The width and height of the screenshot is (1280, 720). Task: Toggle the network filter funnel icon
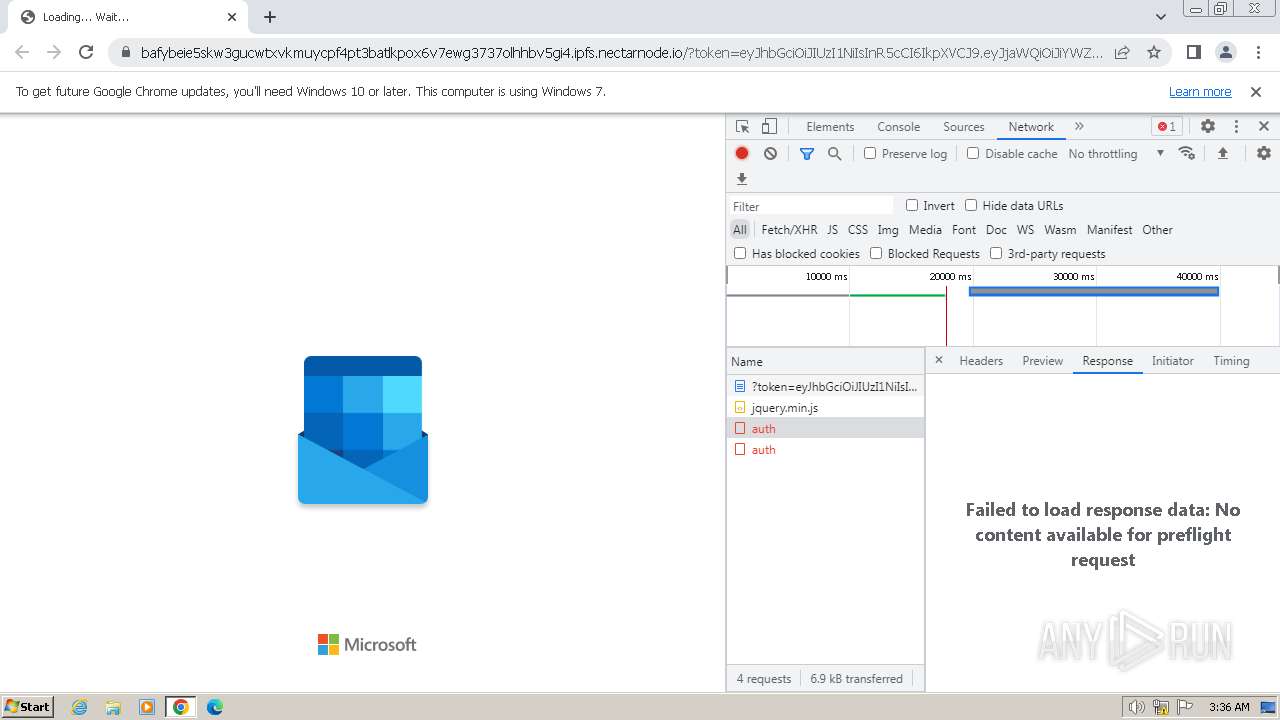807,154
